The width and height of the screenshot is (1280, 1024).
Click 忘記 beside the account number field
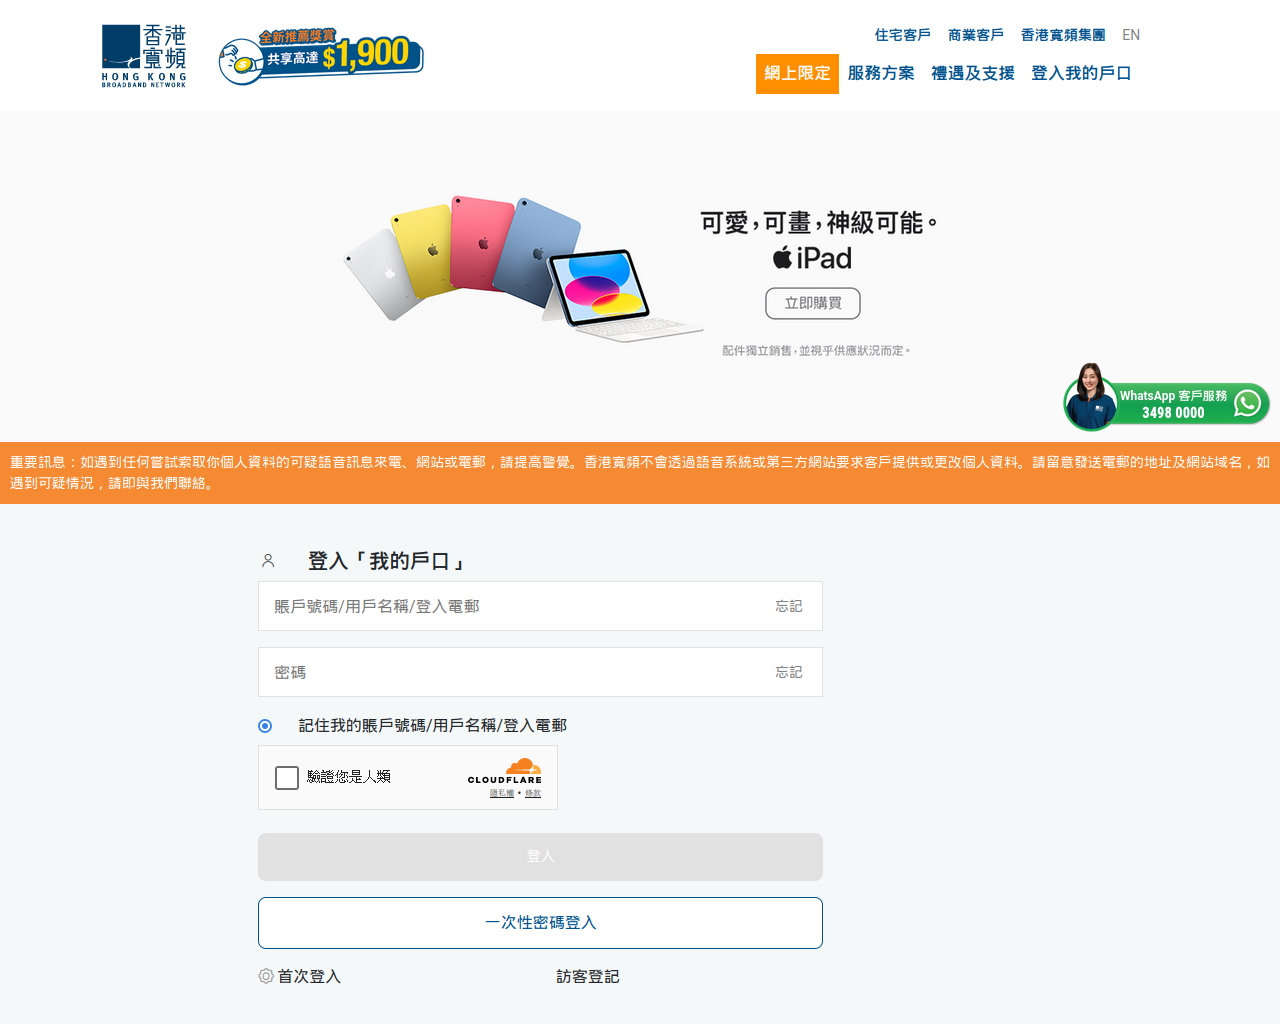[x=789, y=606]
